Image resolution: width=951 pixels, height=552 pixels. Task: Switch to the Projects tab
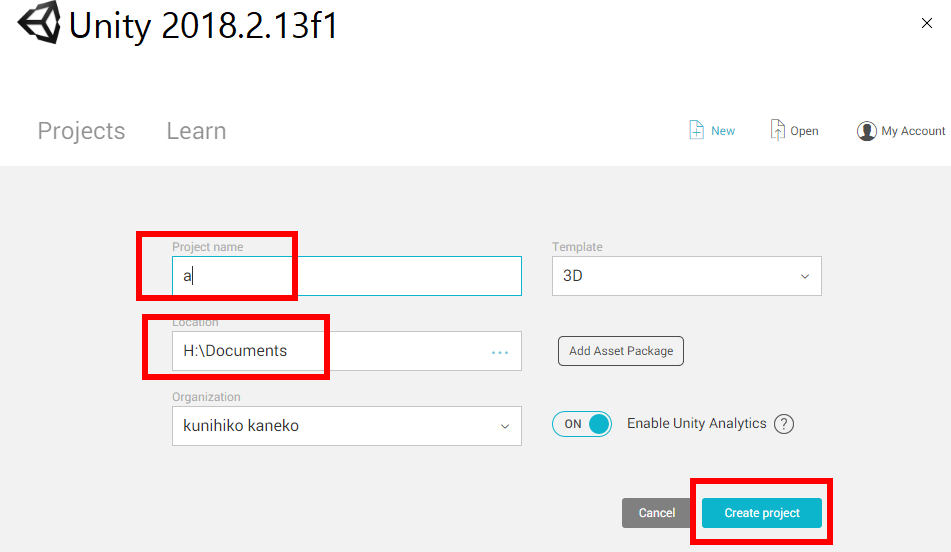click(81, 131)
